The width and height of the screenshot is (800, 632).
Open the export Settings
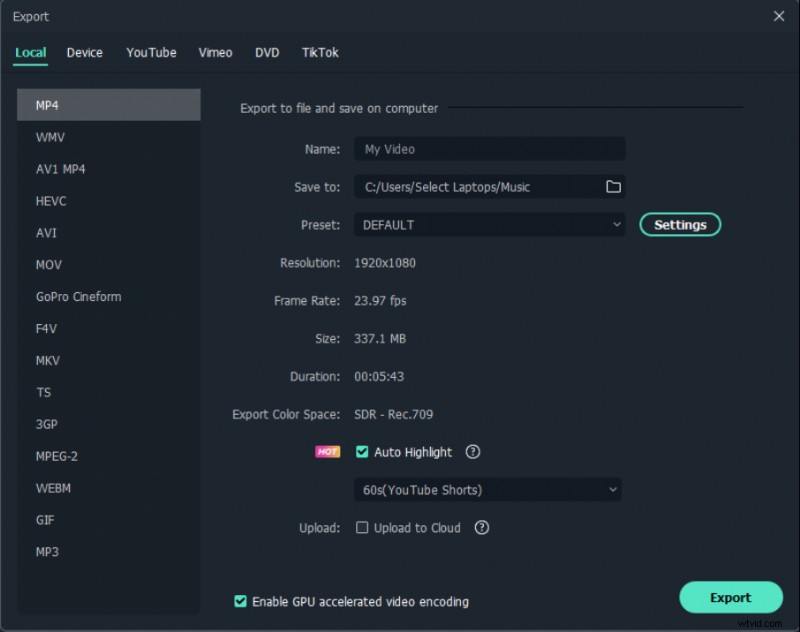coord(680,224)
